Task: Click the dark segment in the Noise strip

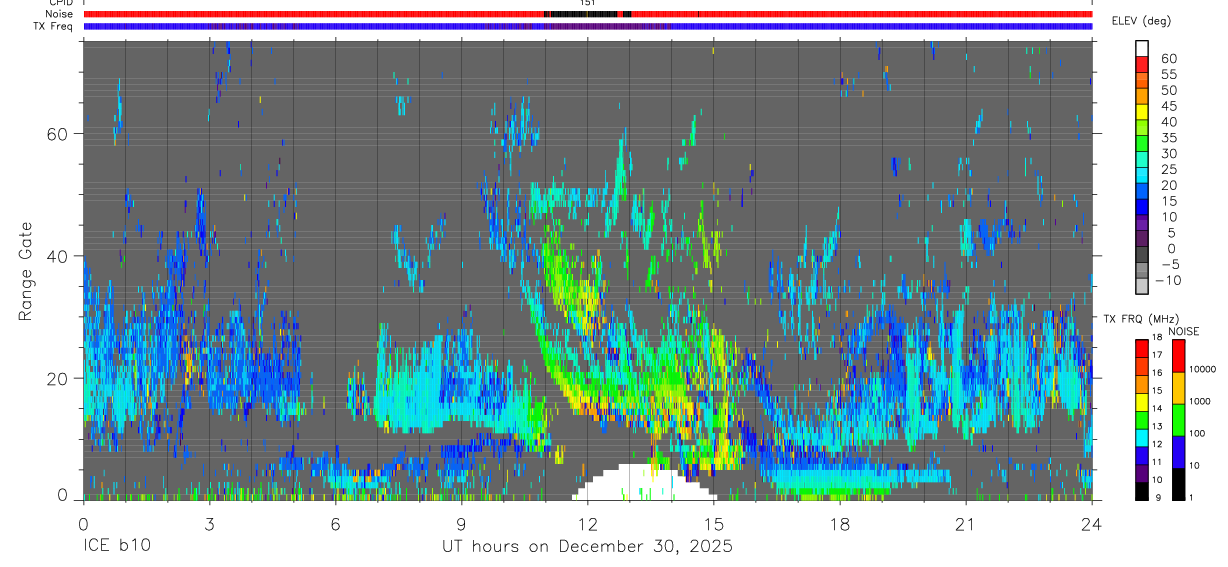Action: click(x=586, y=14)
